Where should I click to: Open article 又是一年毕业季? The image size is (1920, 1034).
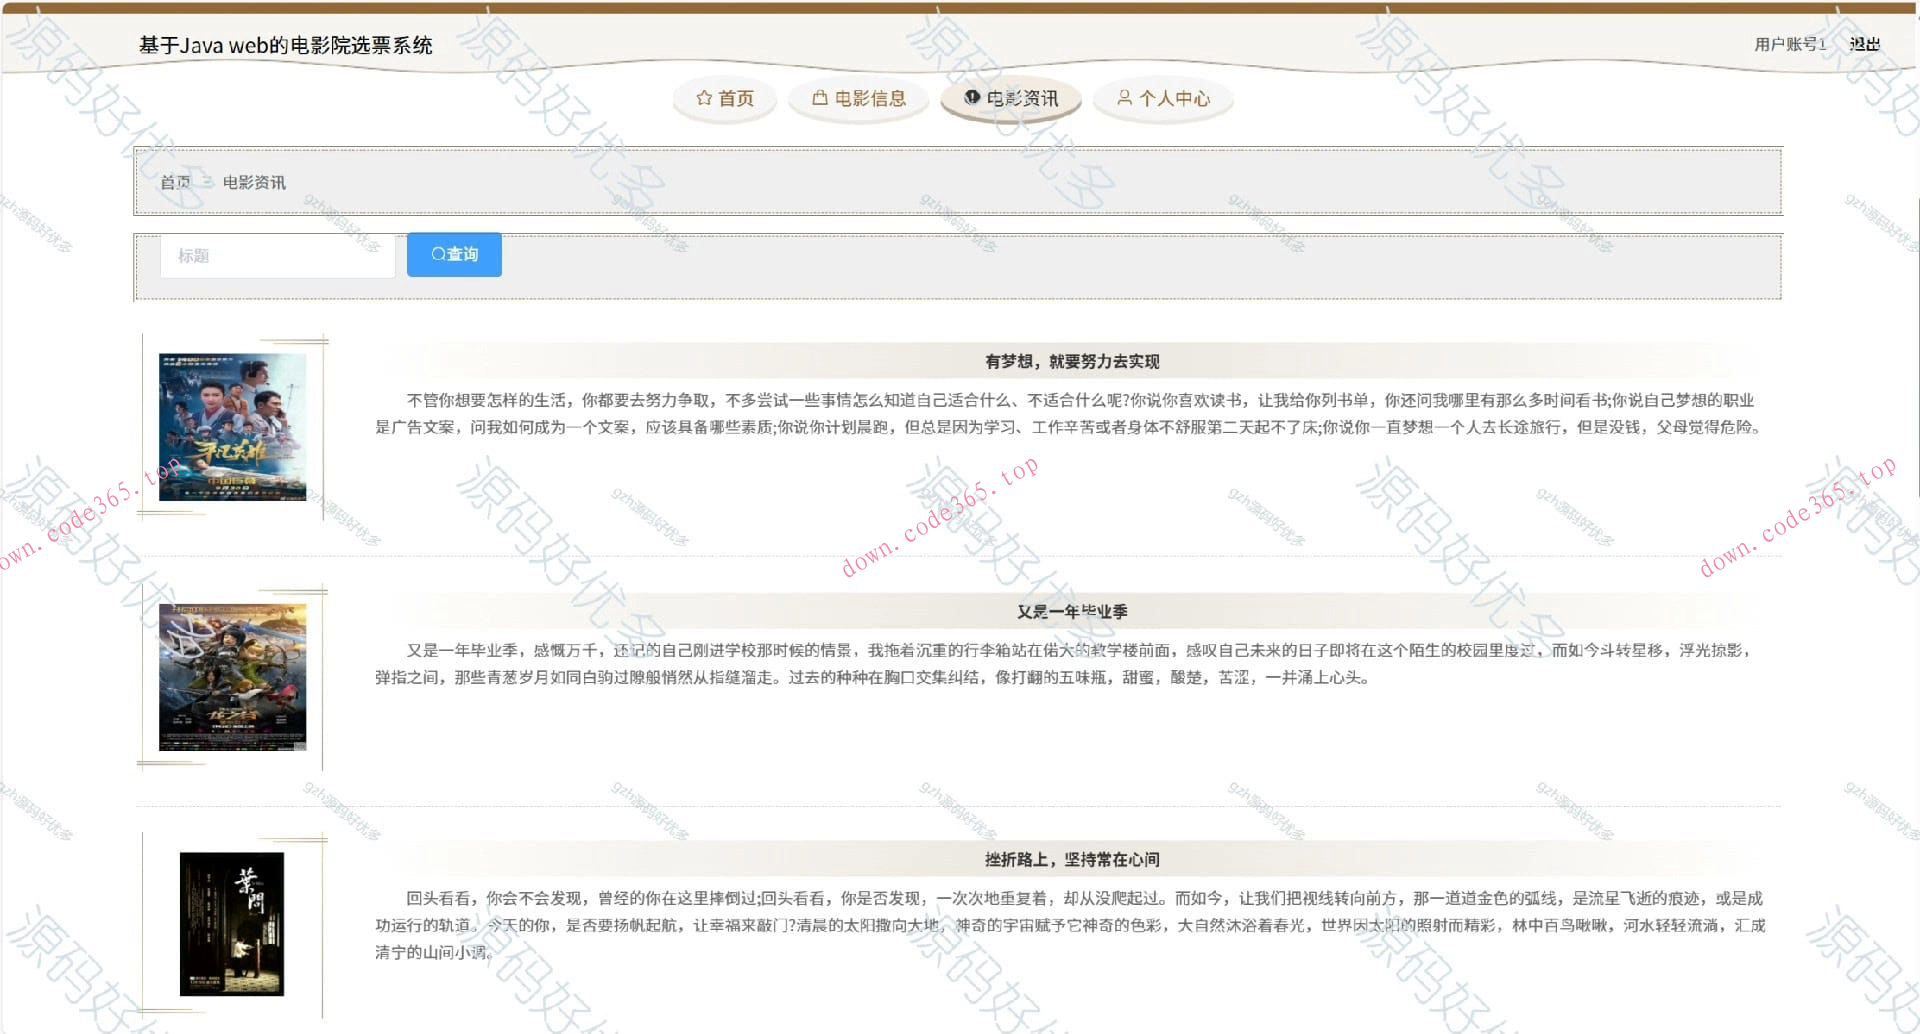[x=1074, y=611]
